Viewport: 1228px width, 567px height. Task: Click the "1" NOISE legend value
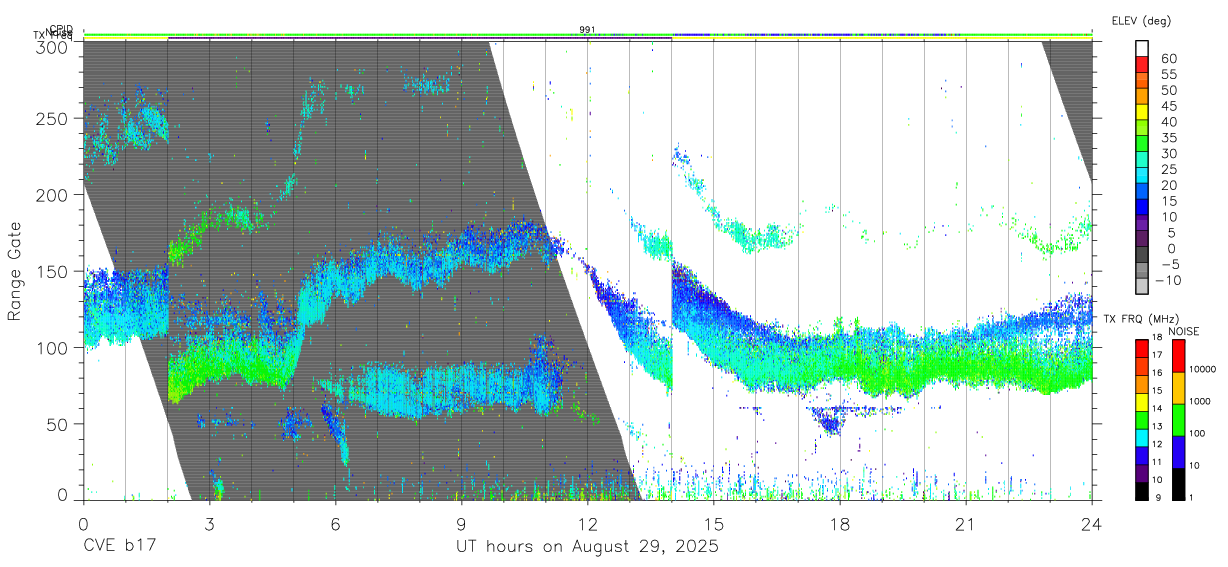[1191, 497]
